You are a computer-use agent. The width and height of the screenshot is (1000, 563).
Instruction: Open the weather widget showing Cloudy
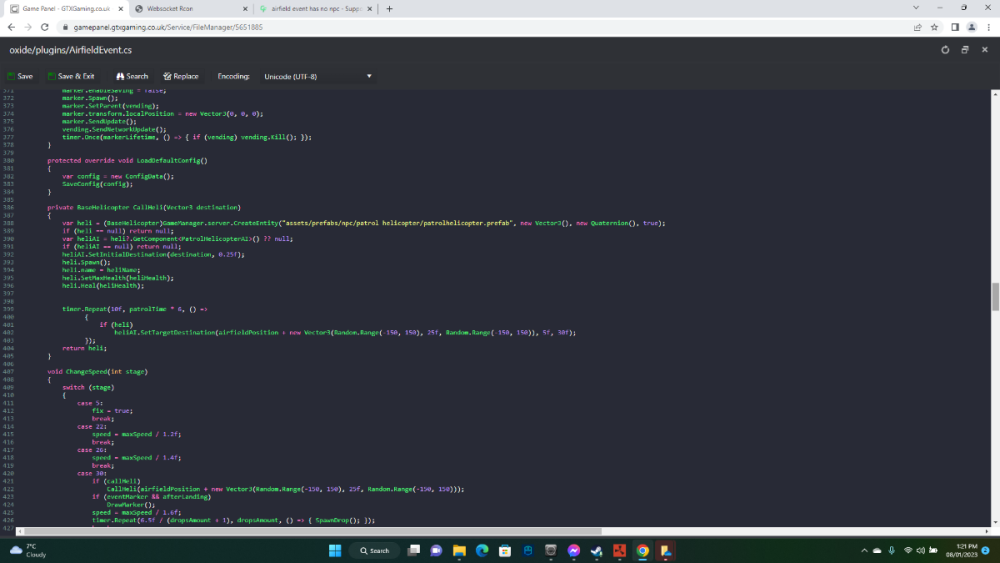tap(28, 550)
